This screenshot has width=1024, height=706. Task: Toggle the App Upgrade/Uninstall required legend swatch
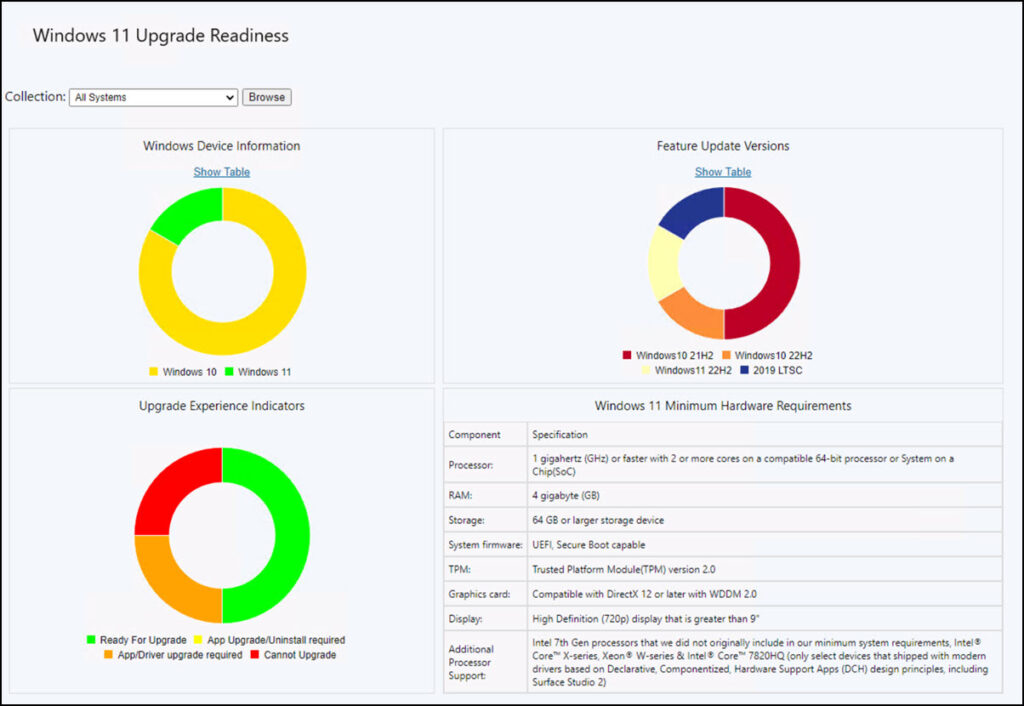(198, 640)
